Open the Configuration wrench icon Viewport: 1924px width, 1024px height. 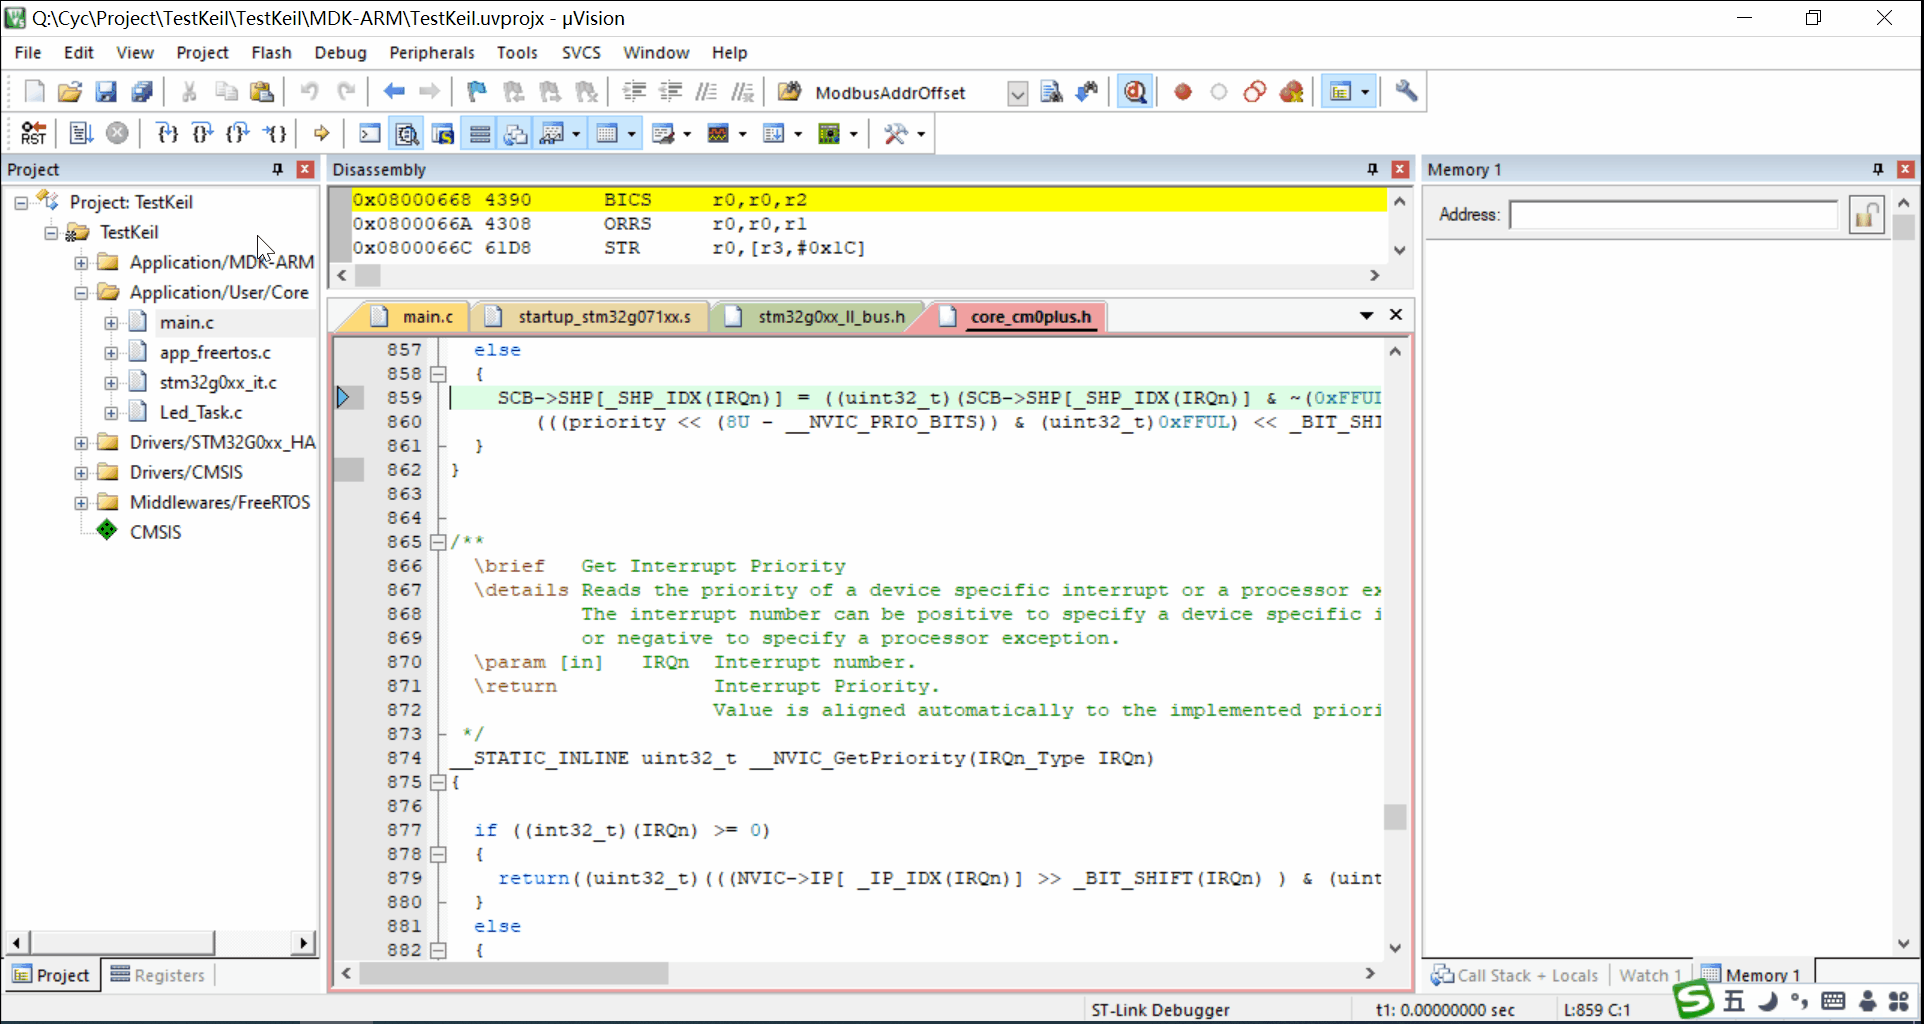pyautogui.click(x=1406, y=92)
